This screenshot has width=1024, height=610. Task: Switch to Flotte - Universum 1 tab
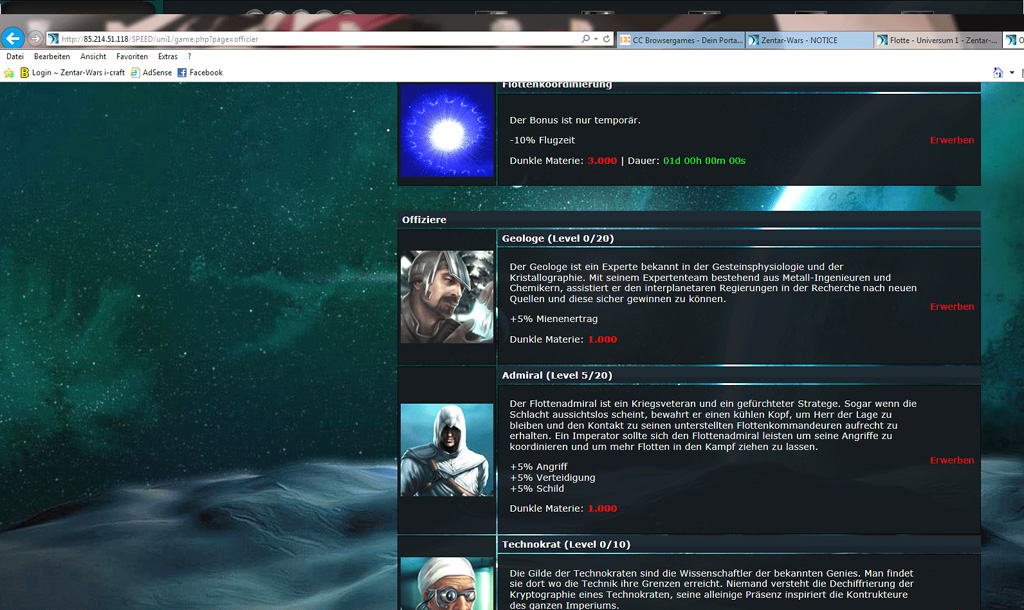tap(937, 40)
